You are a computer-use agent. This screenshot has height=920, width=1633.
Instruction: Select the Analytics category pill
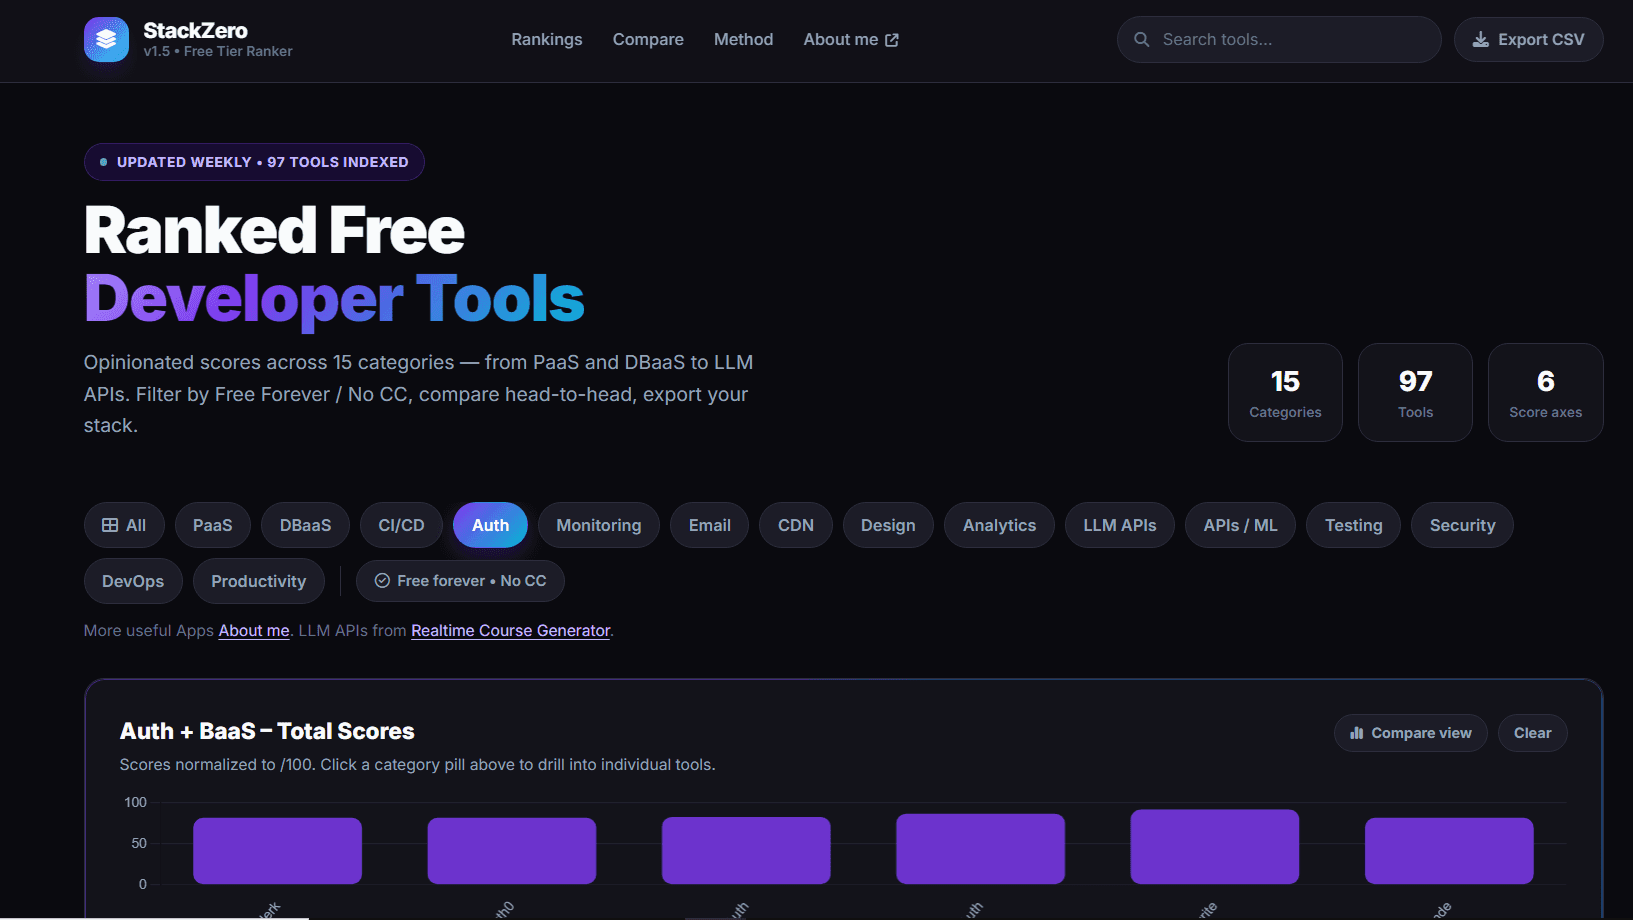tap(999, 525)
